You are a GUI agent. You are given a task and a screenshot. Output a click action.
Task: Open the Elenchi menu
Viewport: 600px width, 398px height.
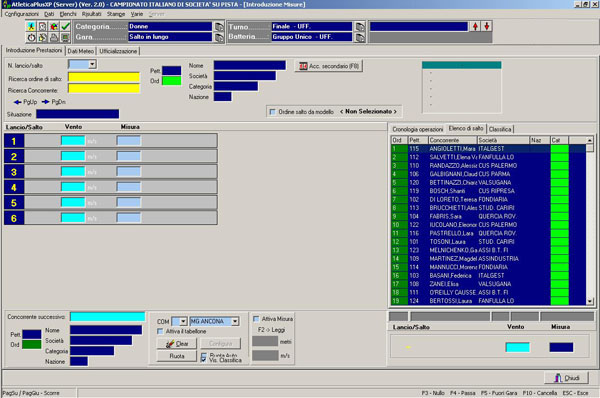point(68,14)
